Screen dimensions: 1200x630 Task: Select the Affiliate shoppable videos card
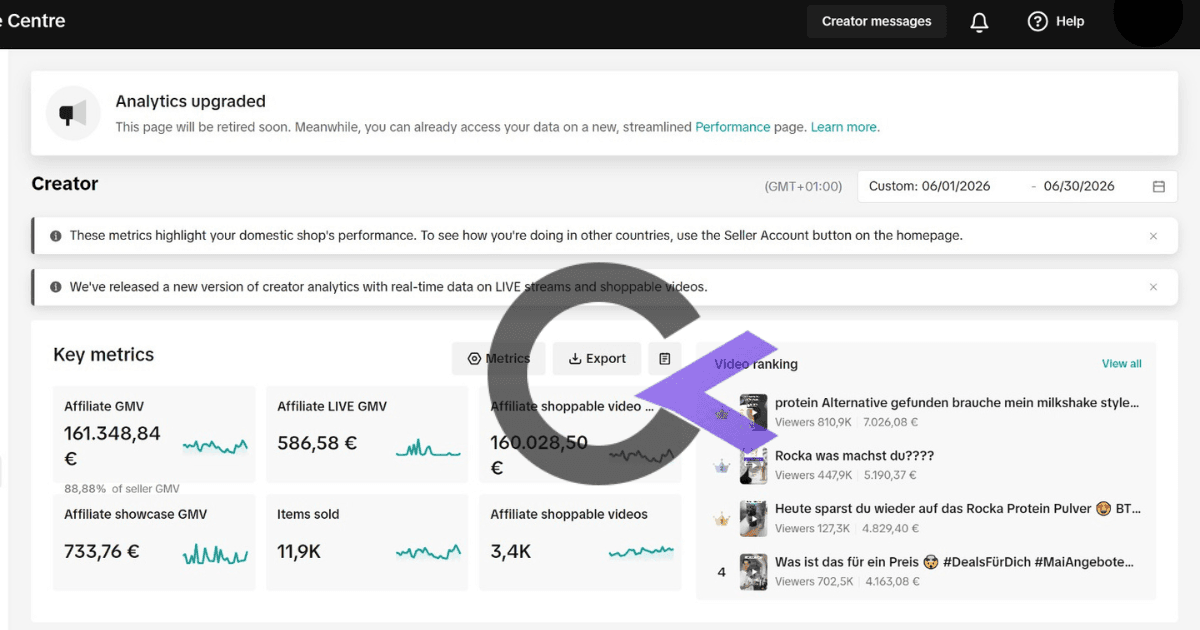580,542
